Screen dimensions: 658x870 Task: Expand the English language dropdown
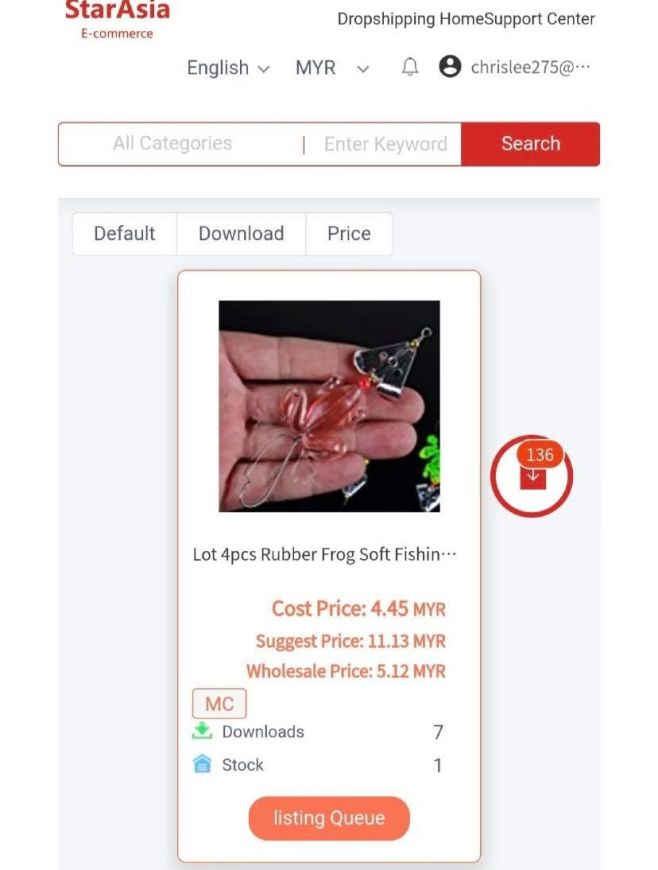(x=228, y=68)
